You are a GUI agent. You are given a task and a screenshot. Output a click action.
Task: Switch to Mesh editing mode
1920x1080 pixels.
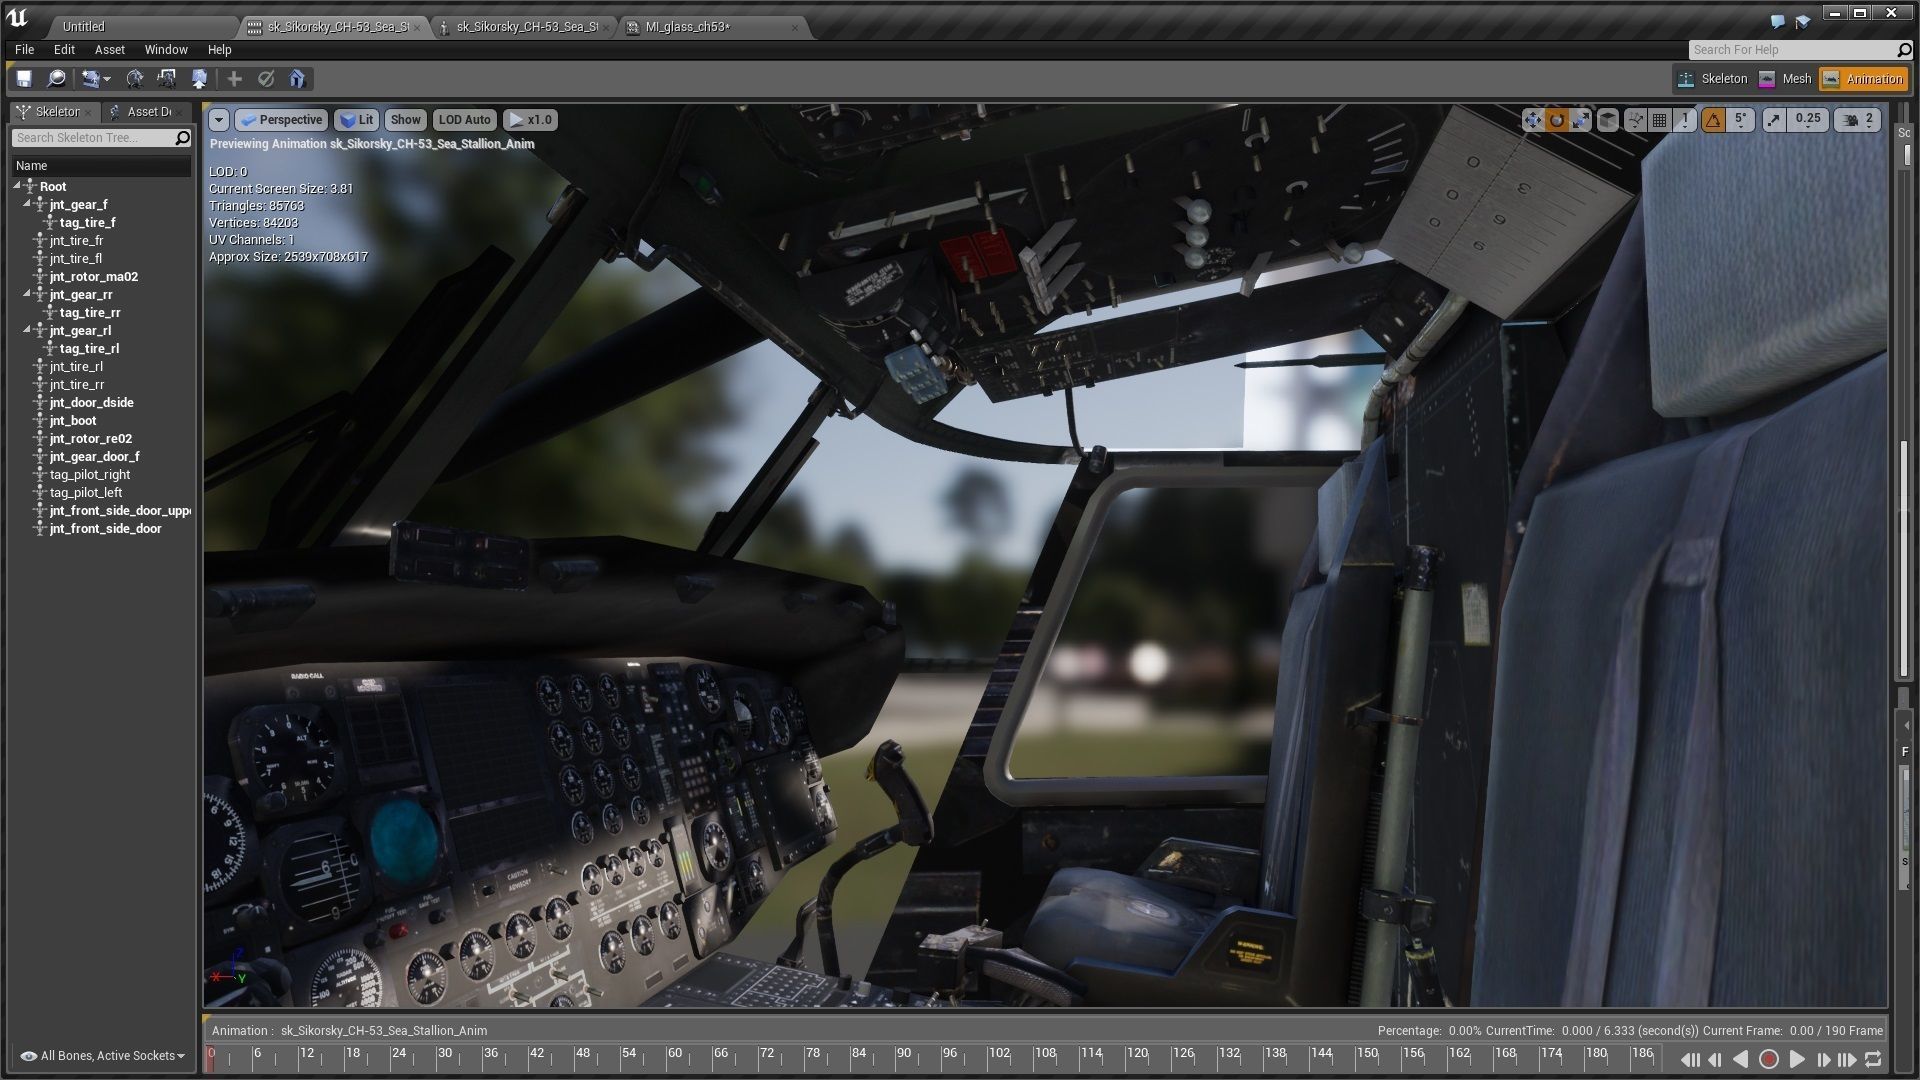(x=1786, y=79)
